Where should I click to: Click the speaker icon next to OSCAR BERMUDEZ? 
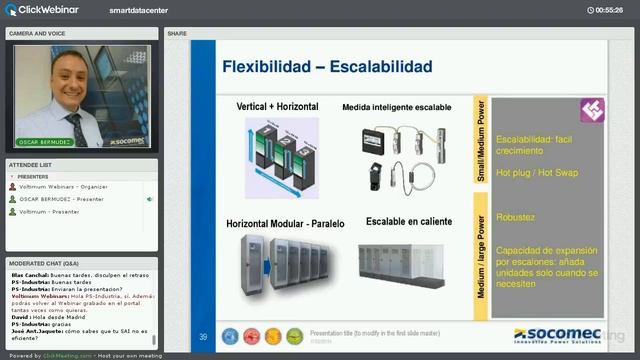[149, 199]
